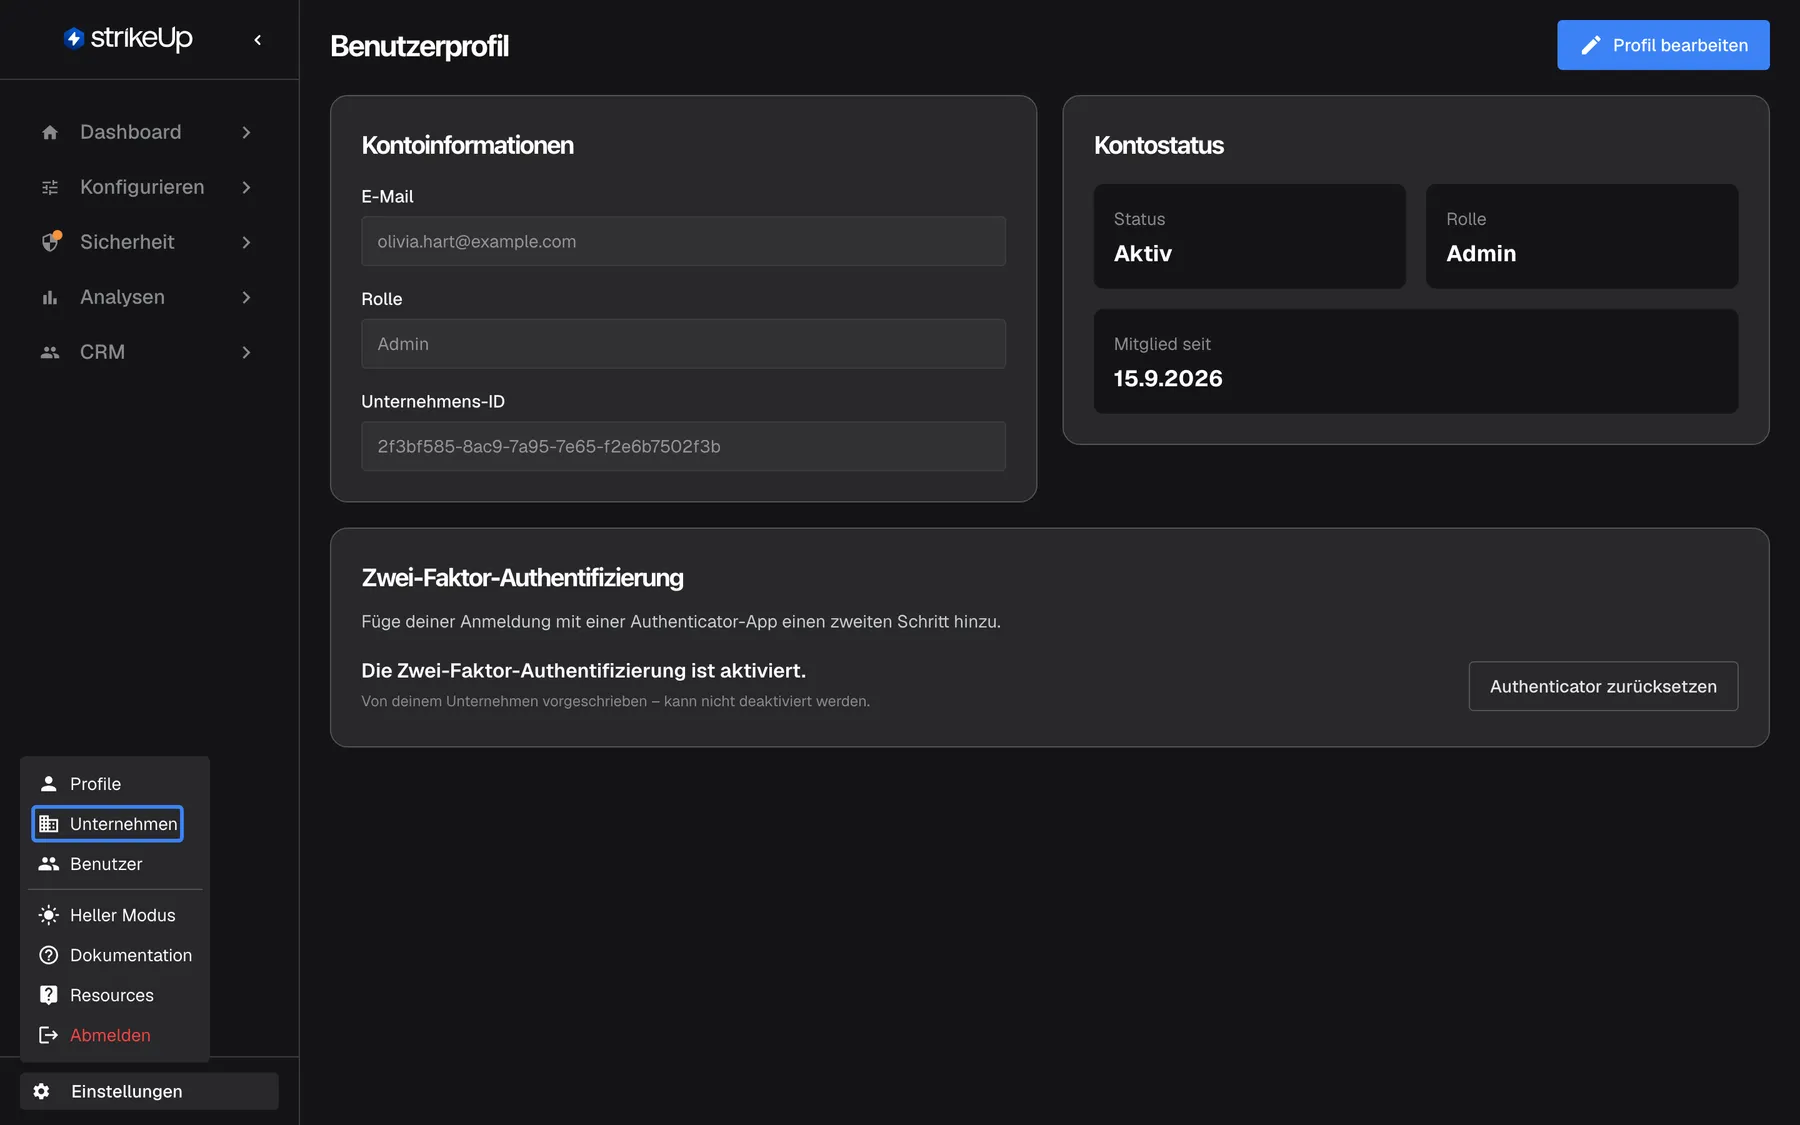1800x1125 pixels.
Task: Click the Kontoinformationen heading
Action: tap(467, 145)
